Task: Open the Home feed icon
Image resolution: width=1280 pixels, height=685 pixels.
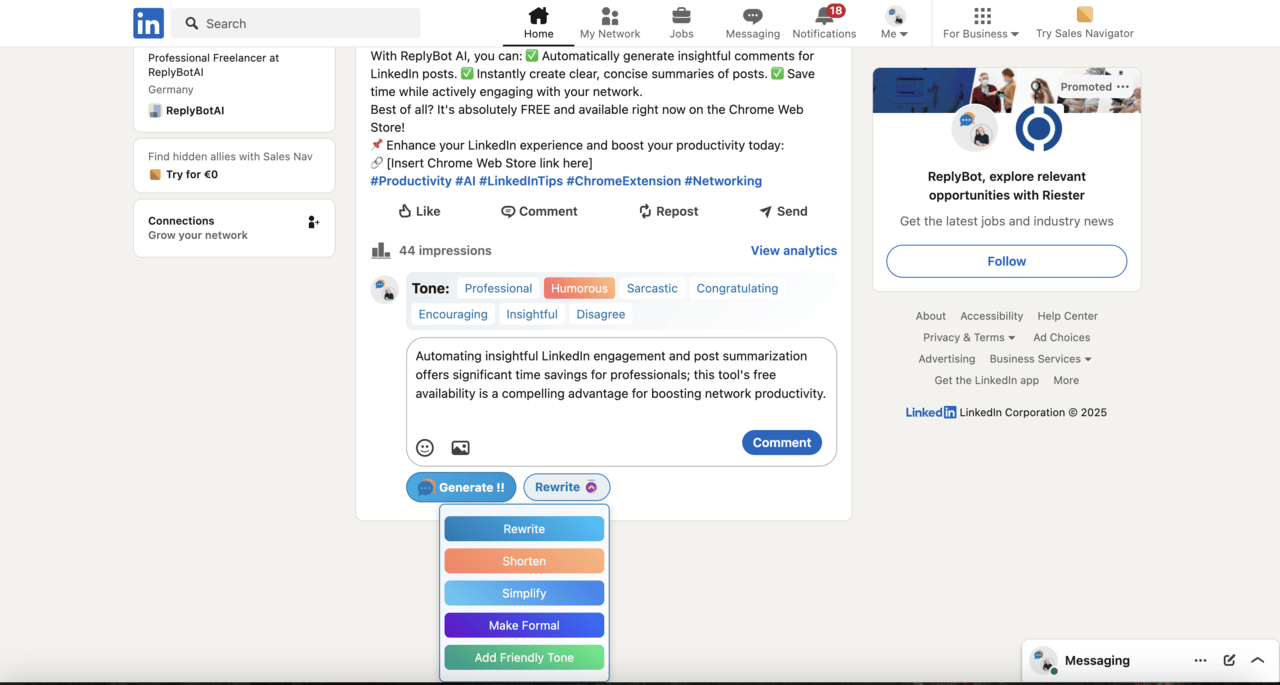Action: point(538,15)
